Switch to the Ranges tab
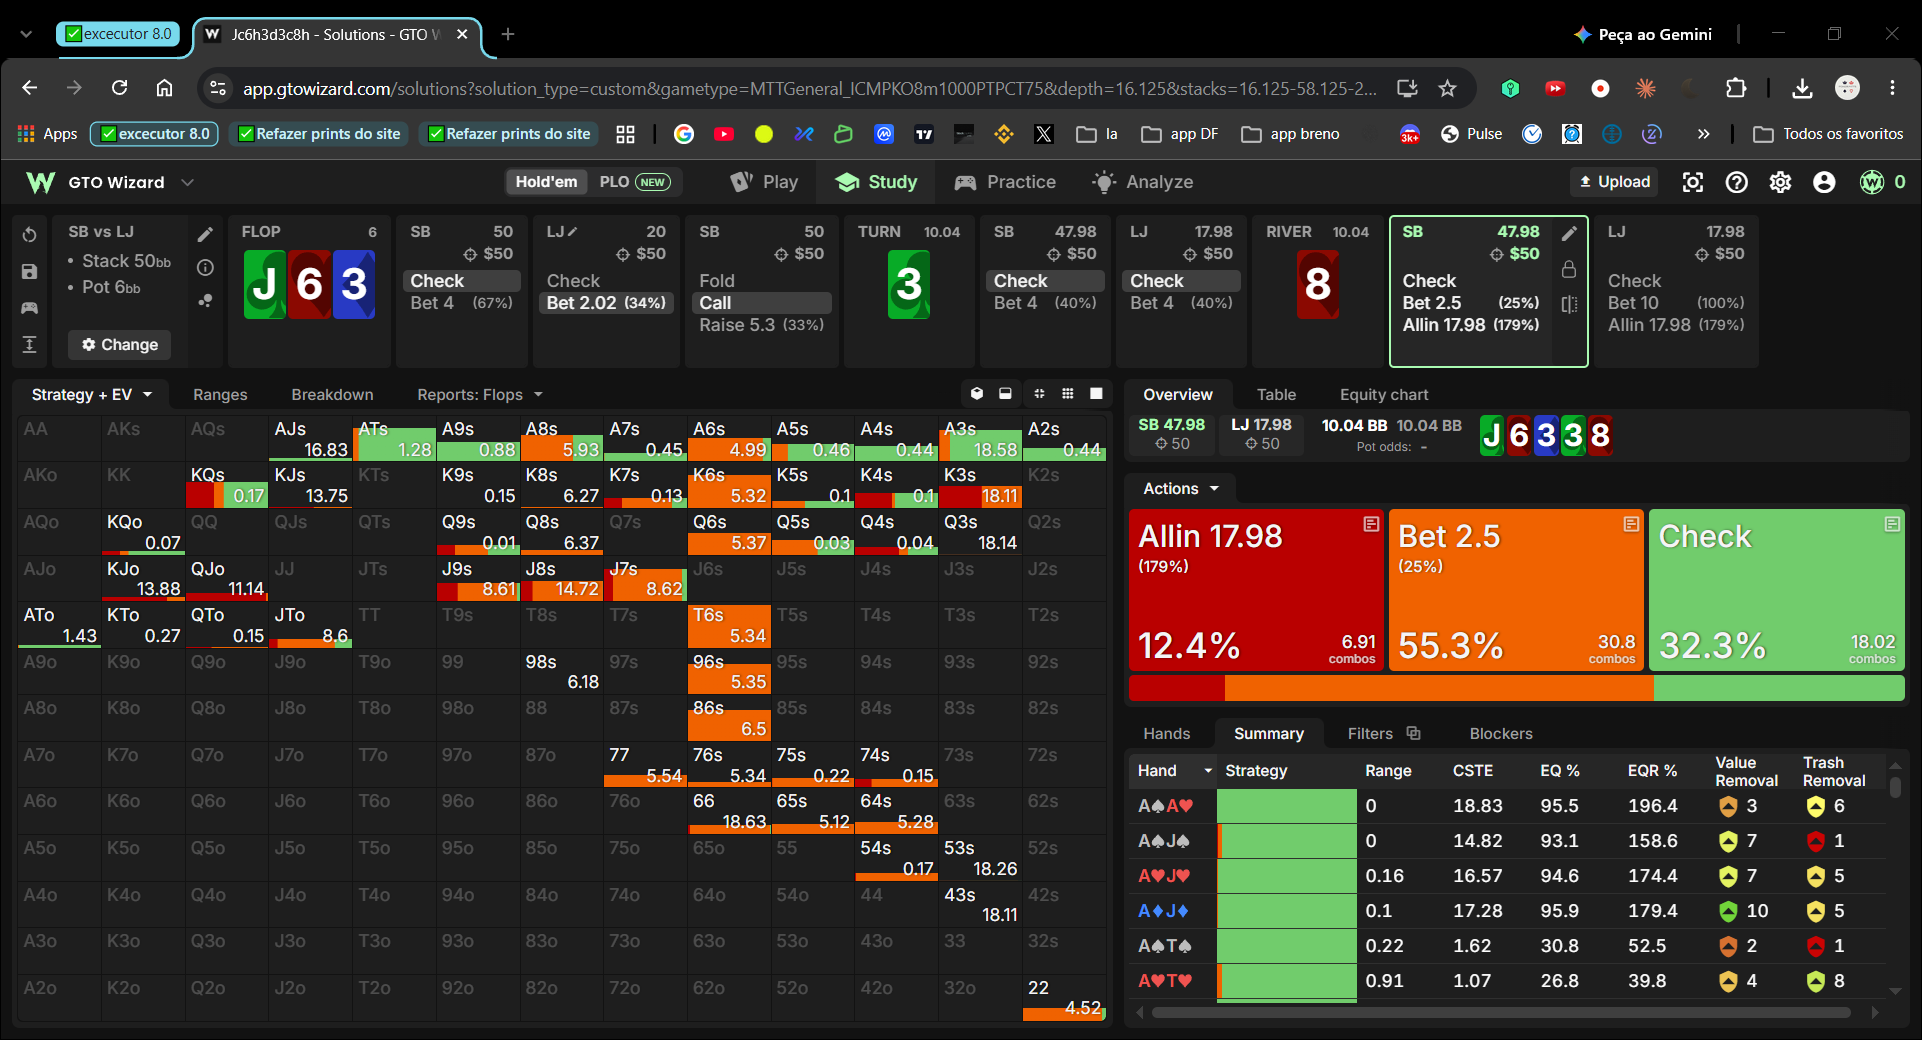This screenshot has height=1040, width=1922. click(x=220, y=395)
